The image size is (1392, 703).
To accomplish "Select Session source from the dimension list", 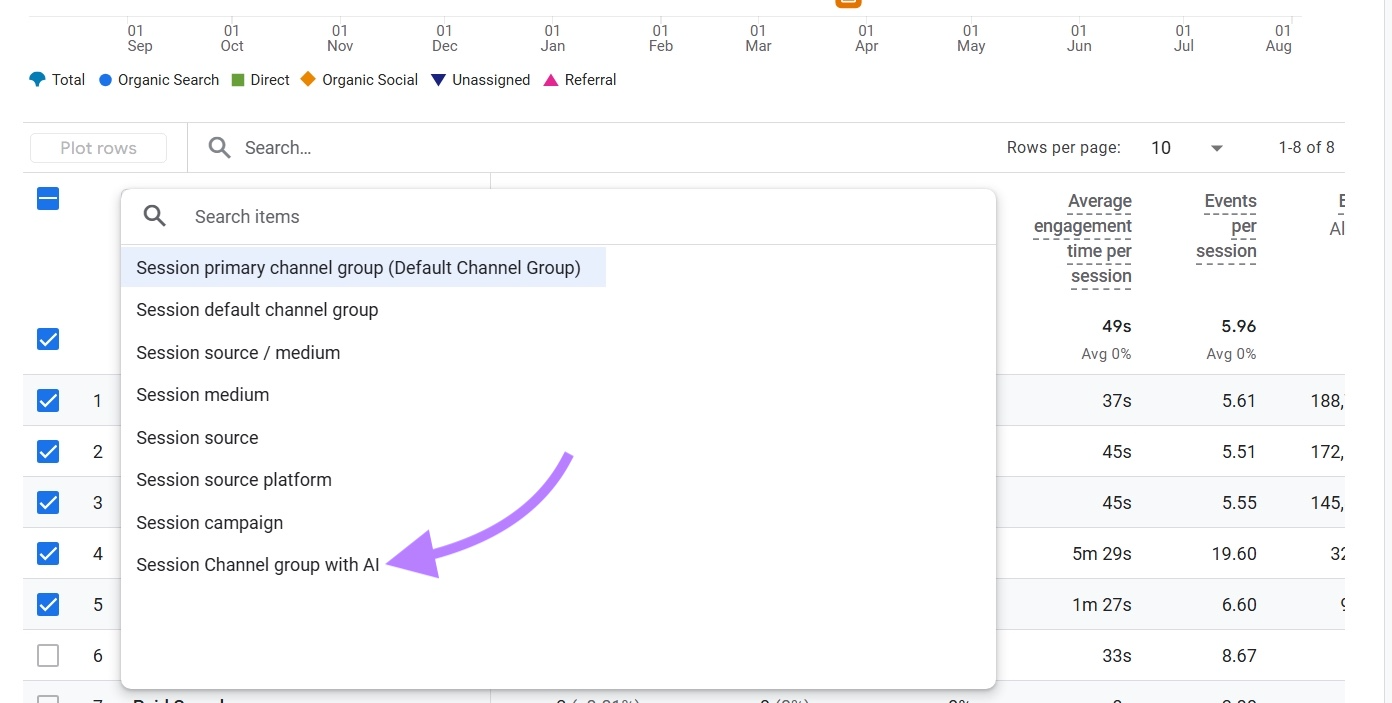I will point(197,437).
